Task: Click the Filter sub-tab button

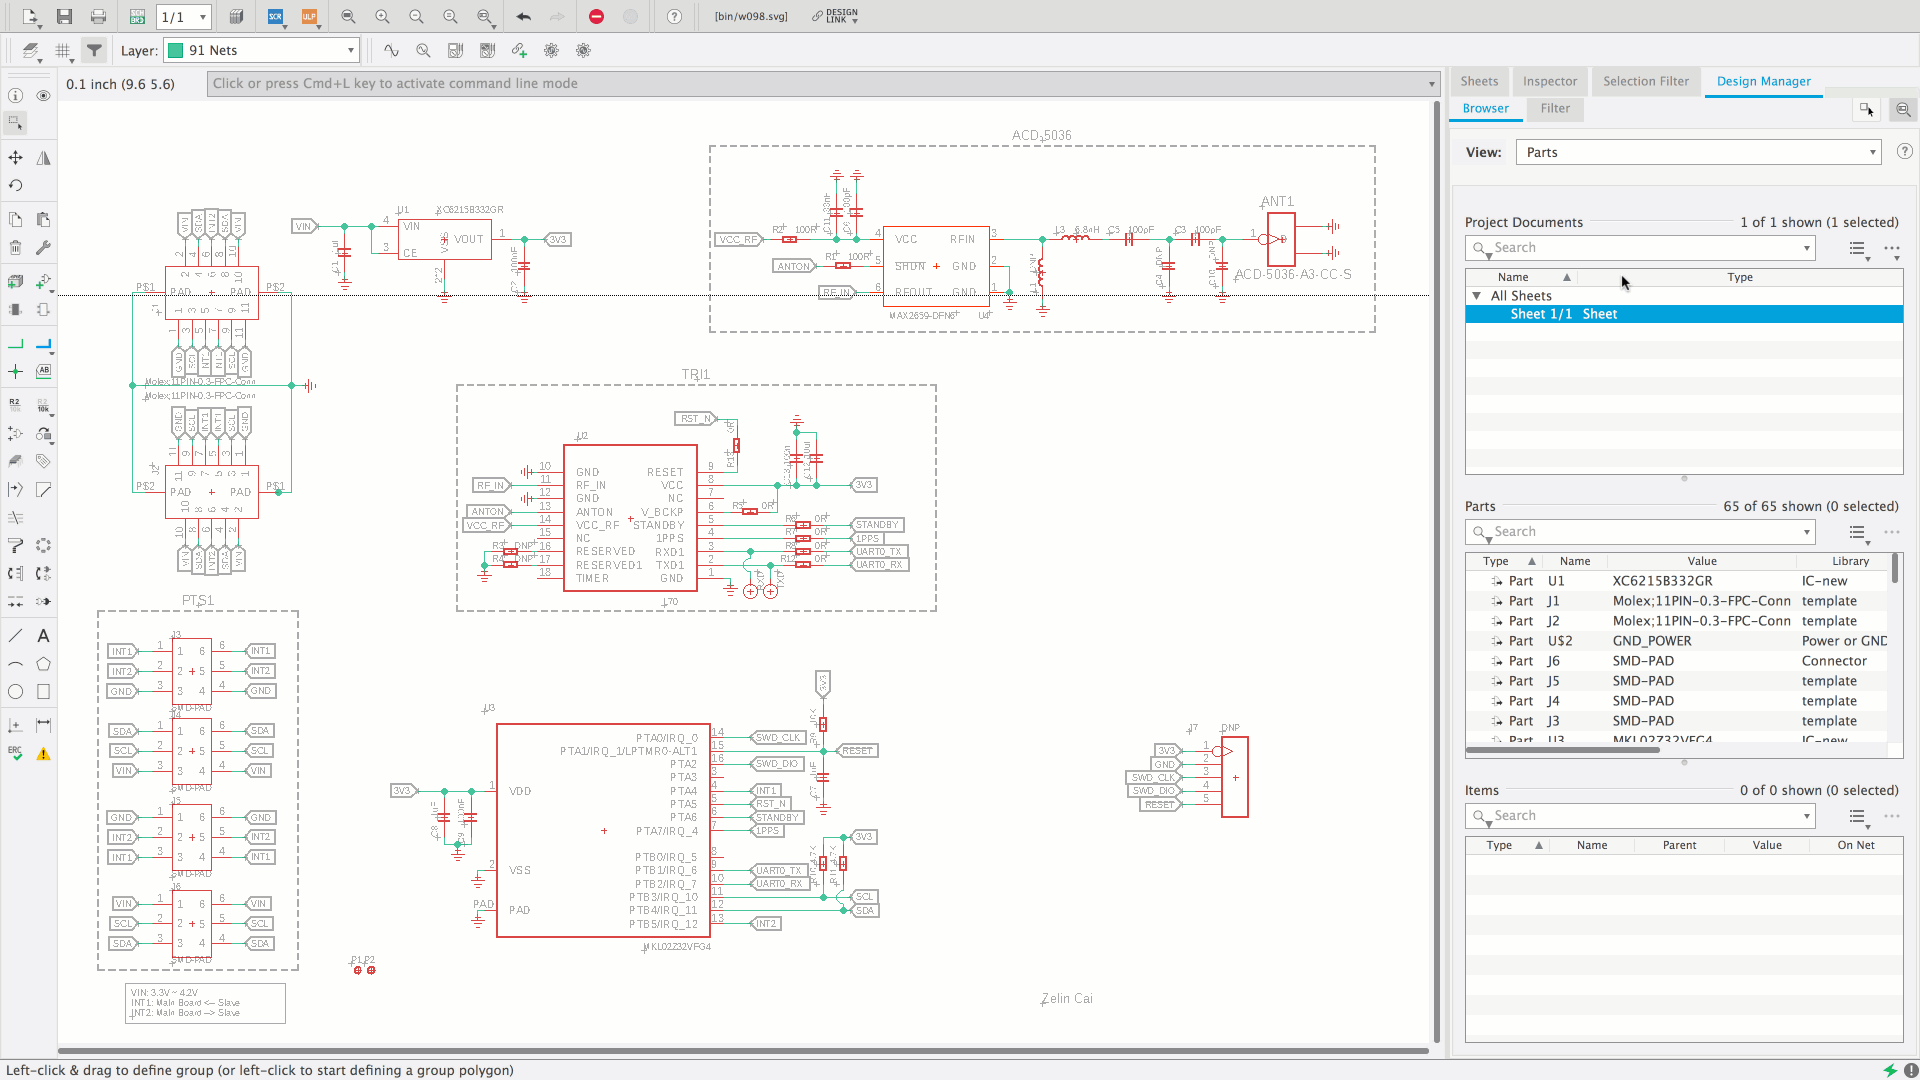Action: coord(1554,108)
